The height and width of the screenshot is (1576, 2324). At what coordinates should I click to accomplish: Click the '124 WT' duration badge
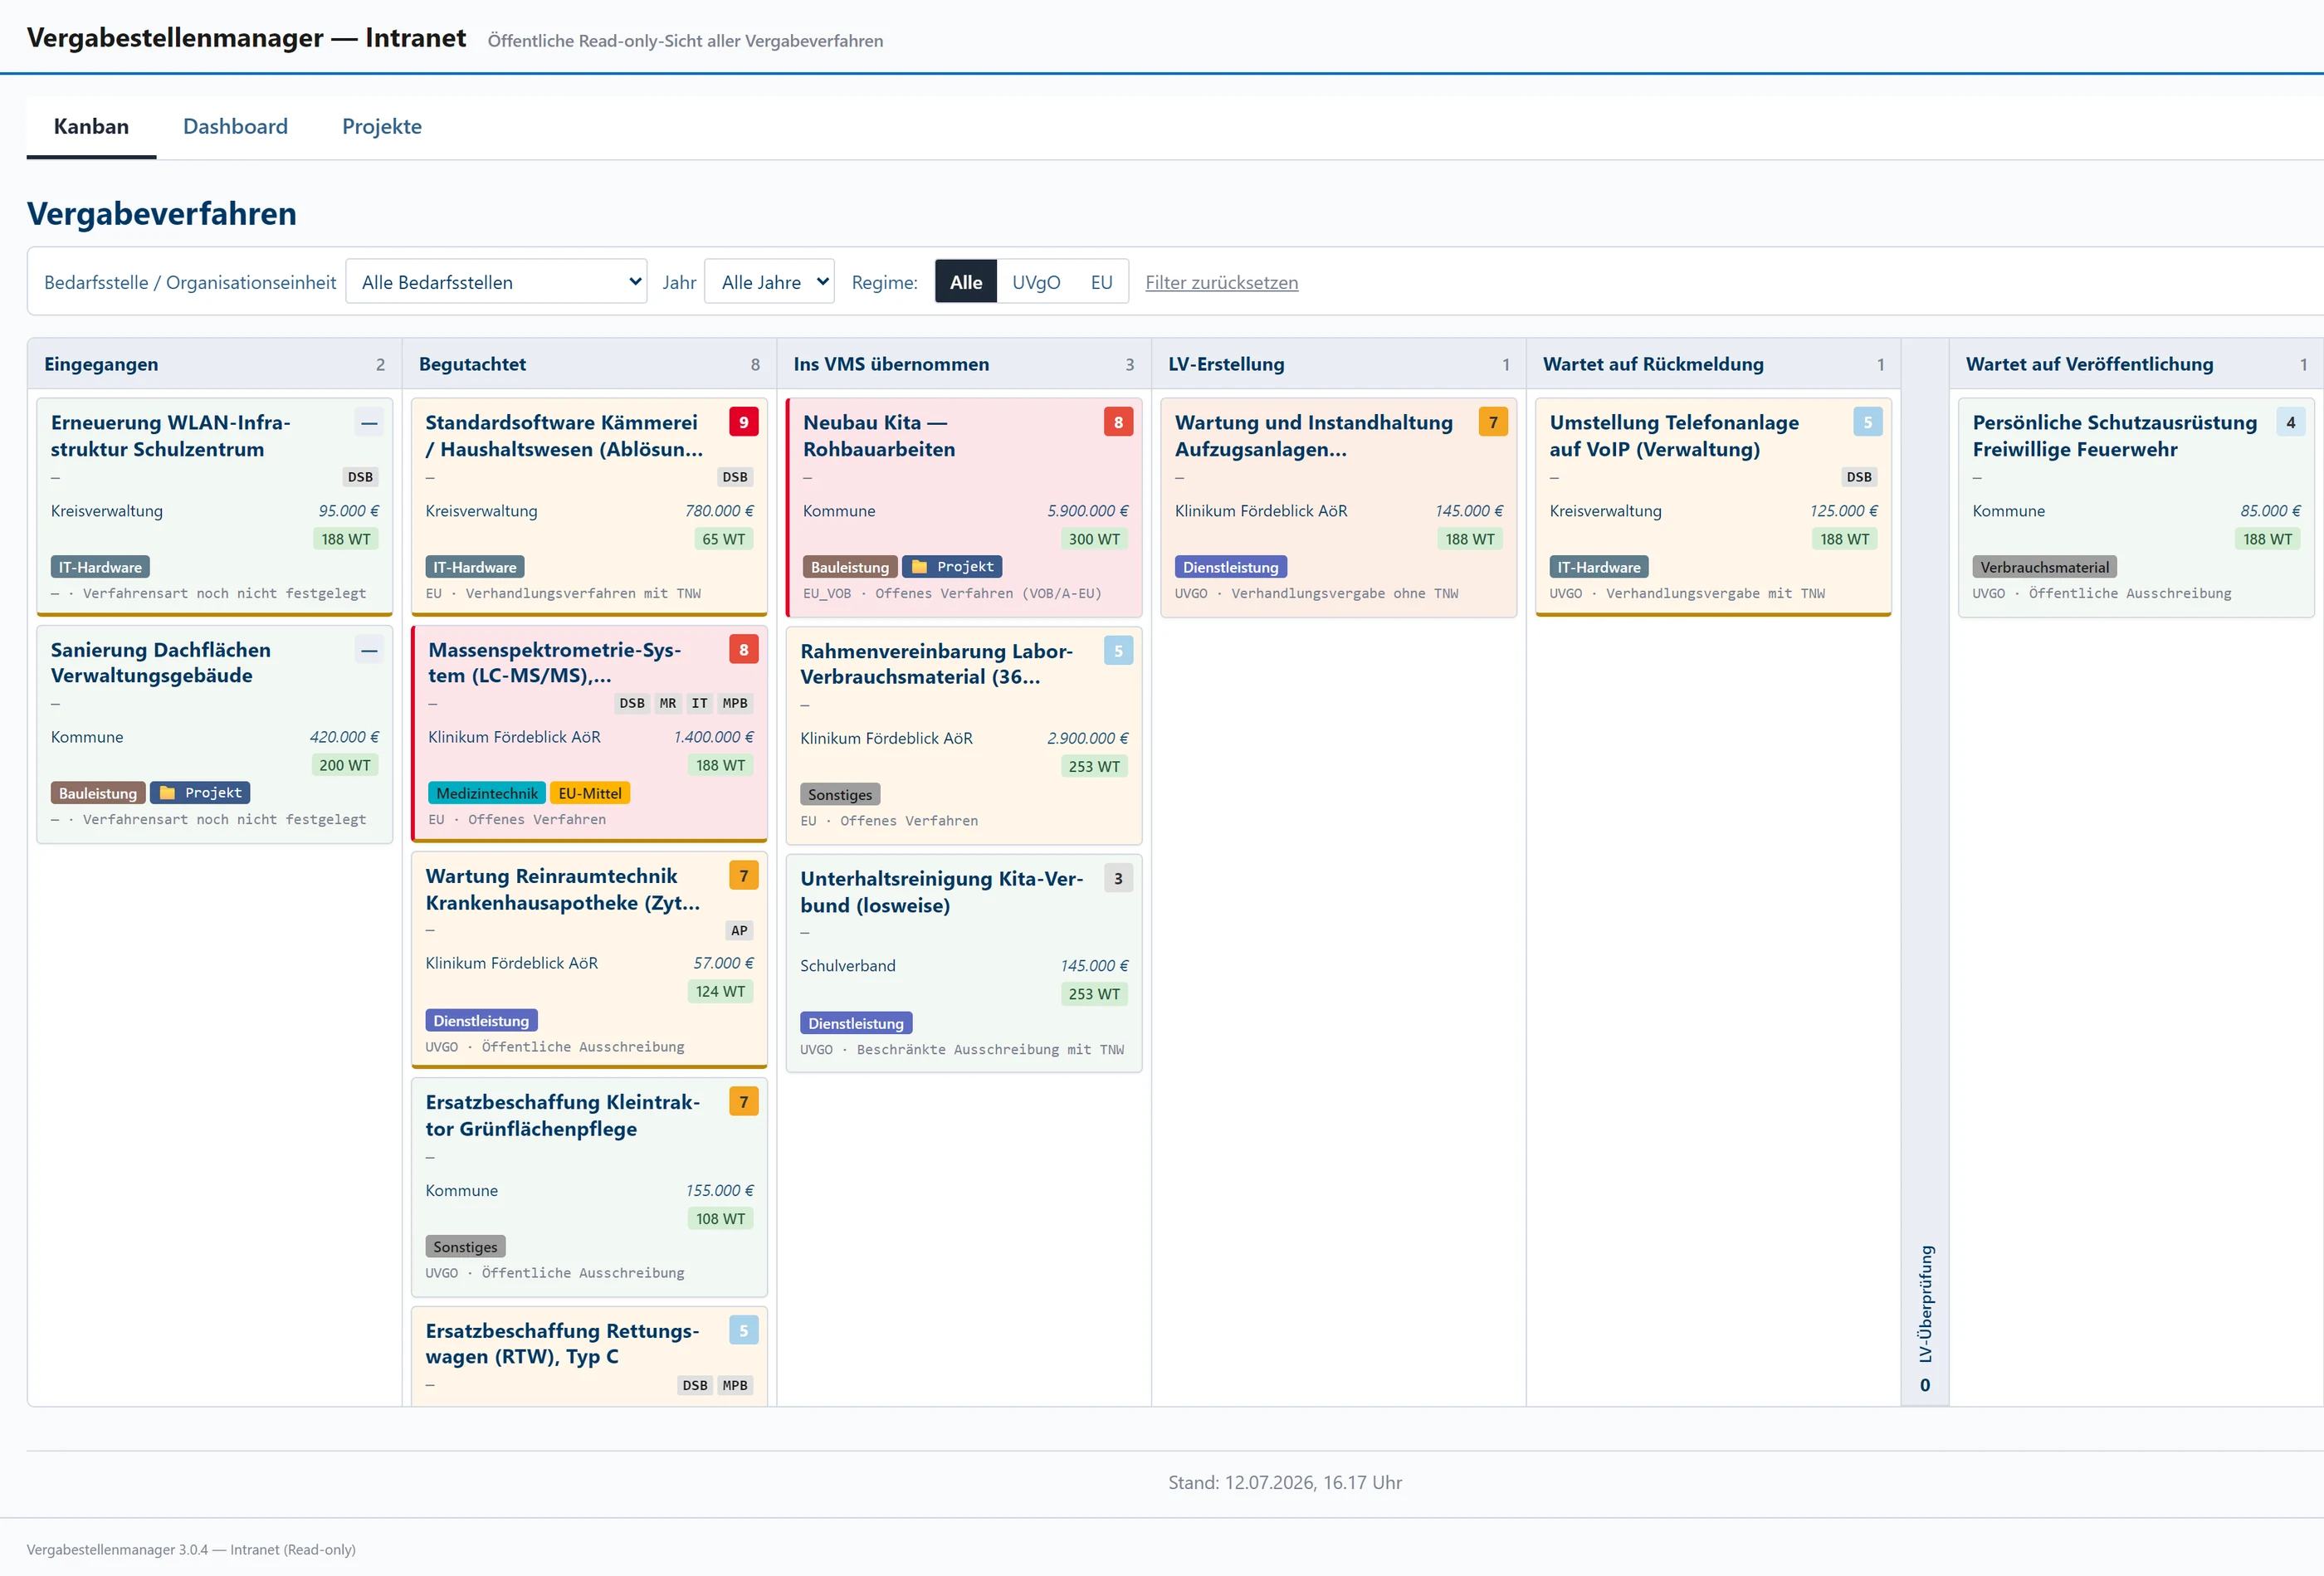click(x=720, y=992)
